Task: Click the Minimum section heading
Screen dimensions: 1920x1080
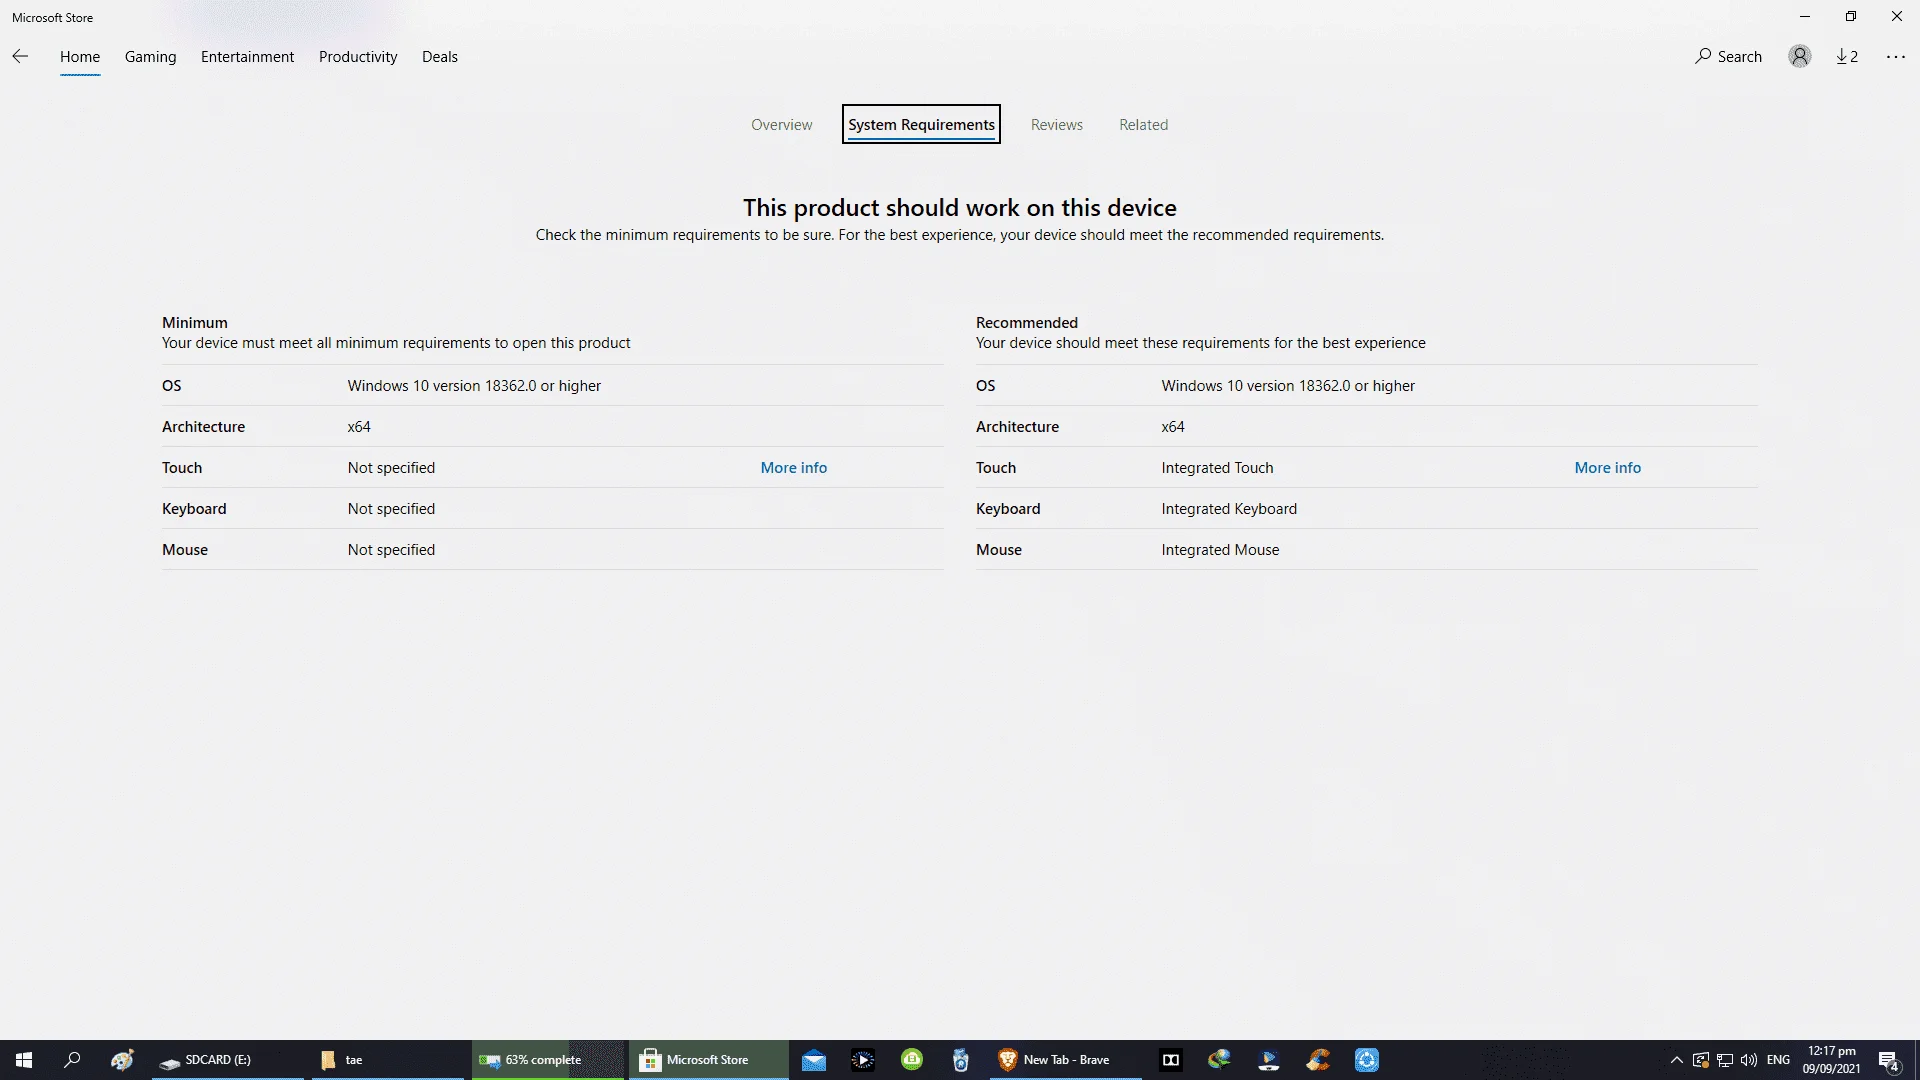Action: point(195,323)
